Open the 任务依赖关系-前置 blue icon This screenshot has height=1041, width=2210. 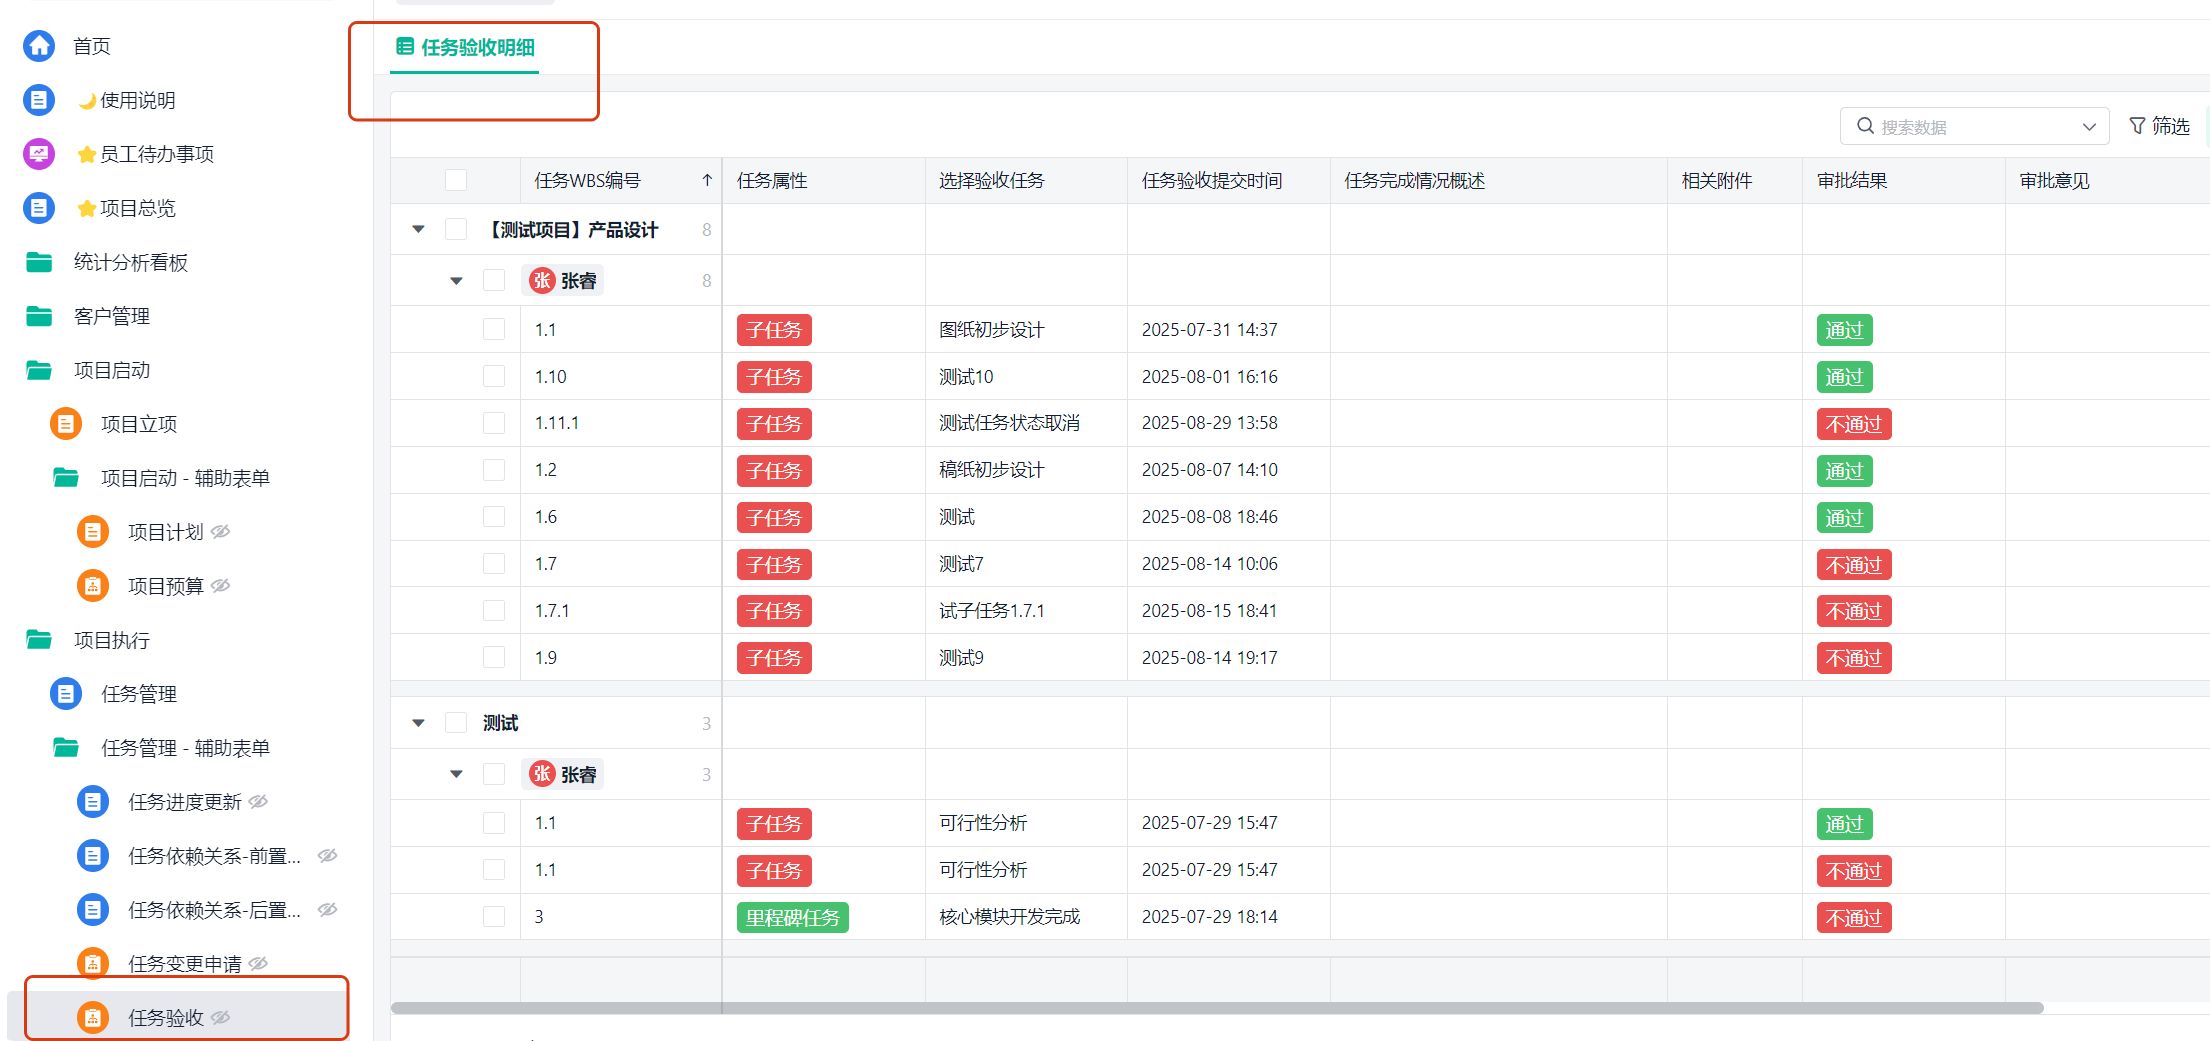(x=93, y=856)
